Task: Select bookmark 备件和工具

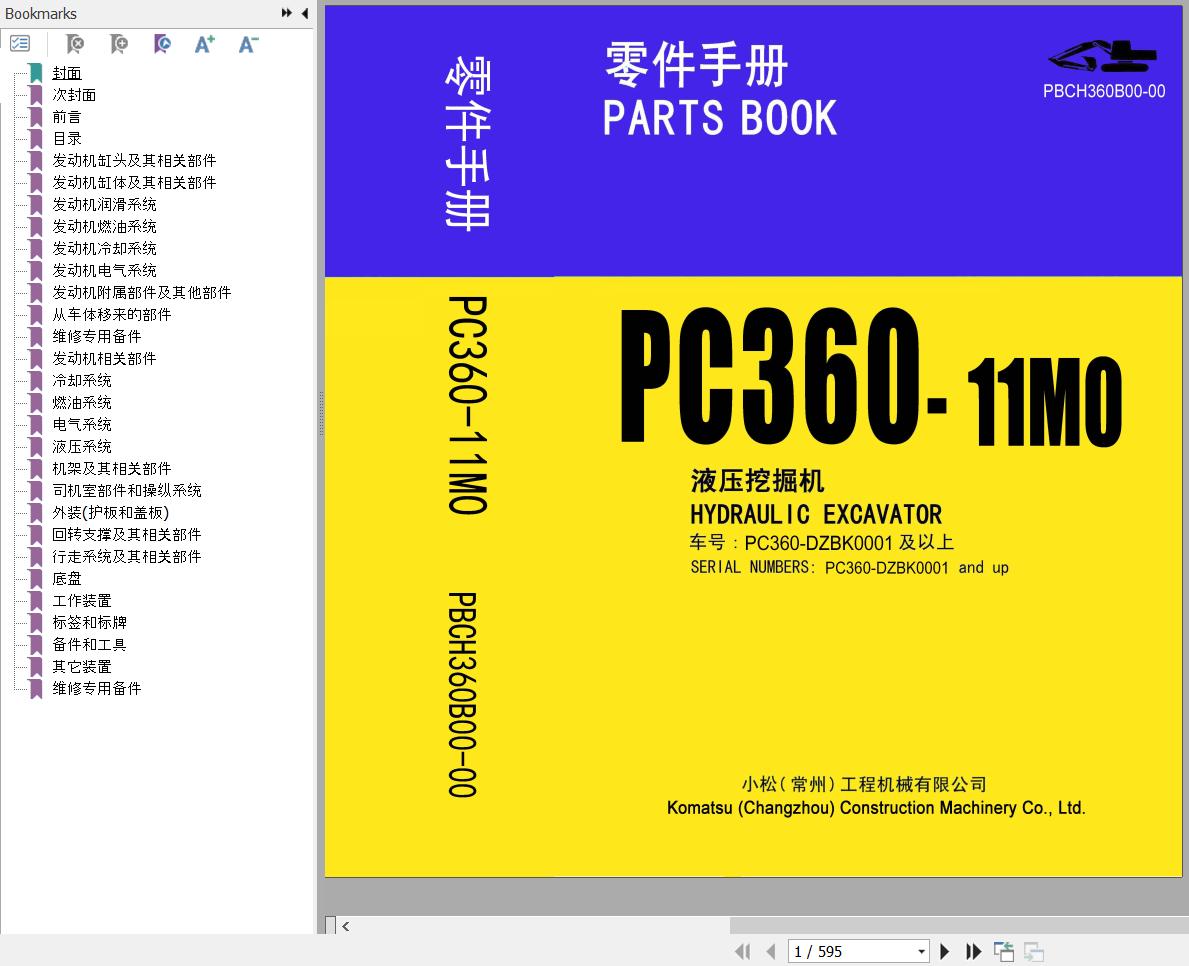Action: [89, 645]
